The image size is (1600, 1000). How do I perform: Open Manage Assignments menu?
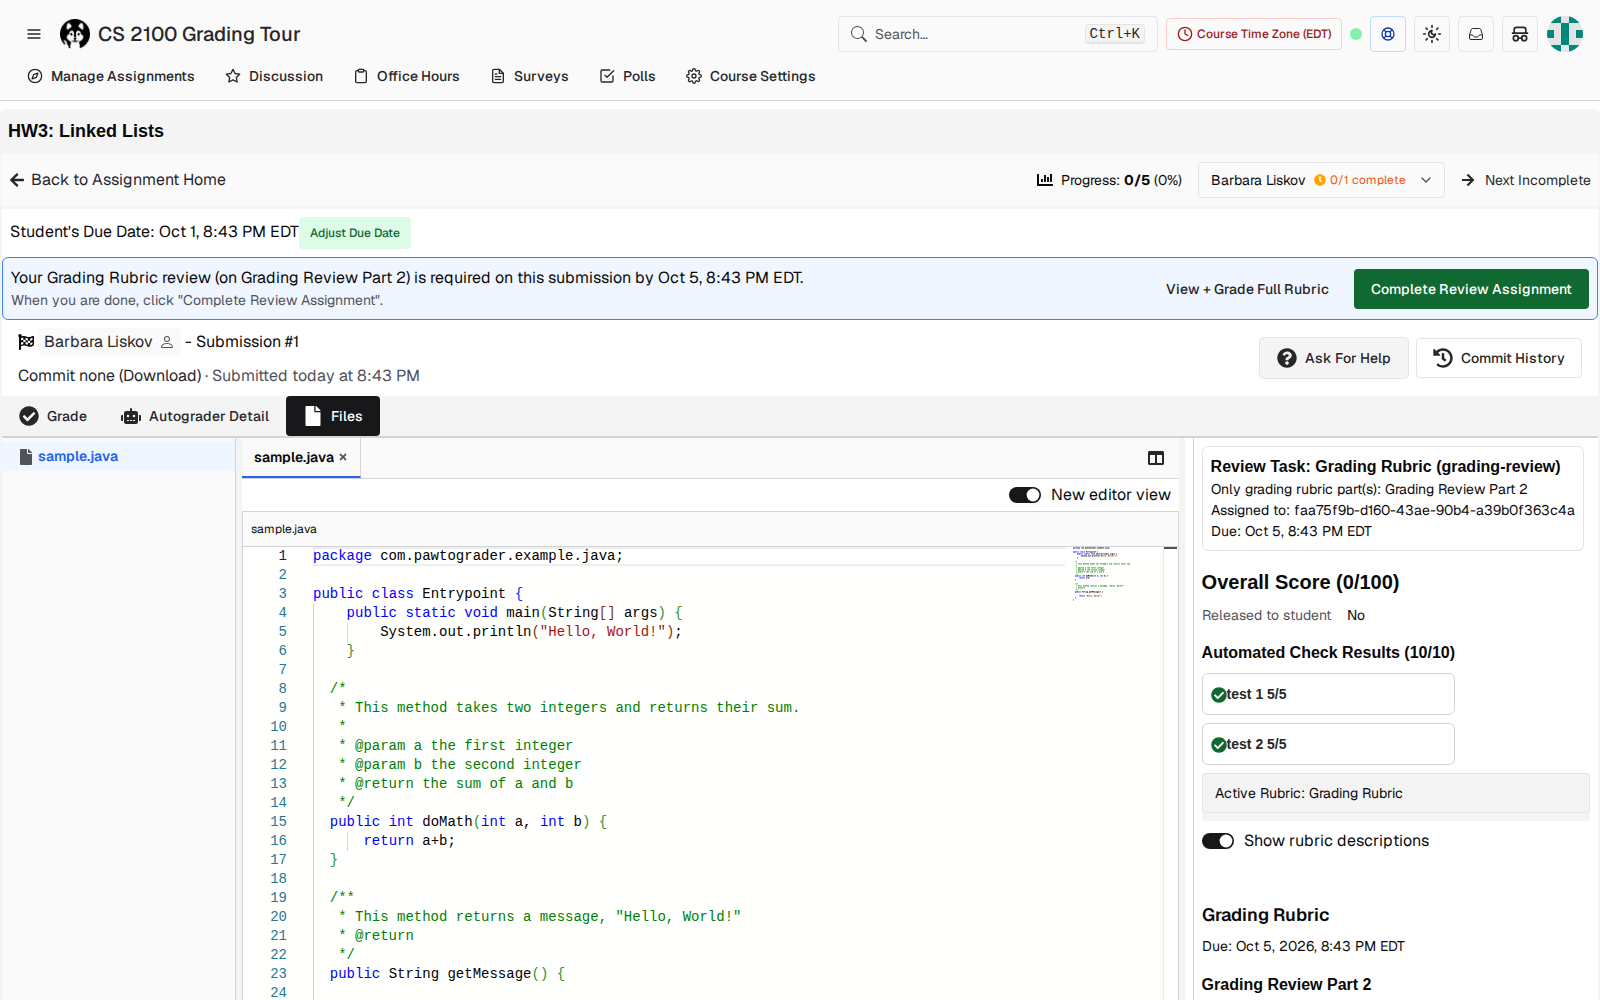[111, 76]
